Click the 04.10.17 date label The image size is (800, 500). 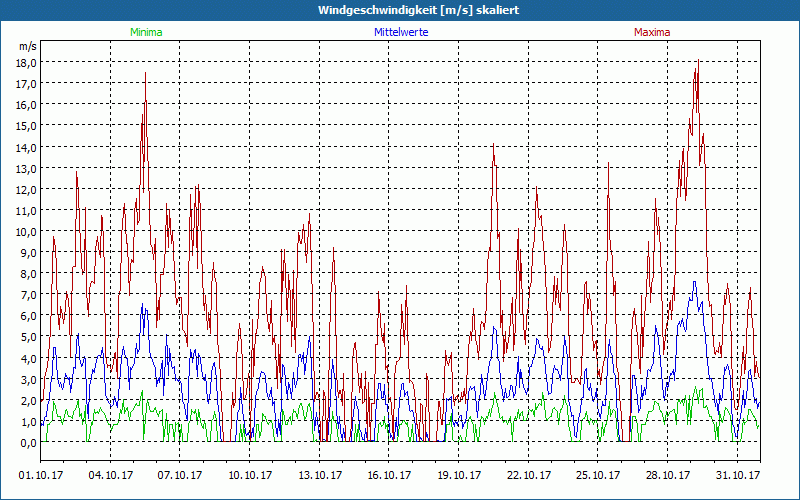(111, 475)
